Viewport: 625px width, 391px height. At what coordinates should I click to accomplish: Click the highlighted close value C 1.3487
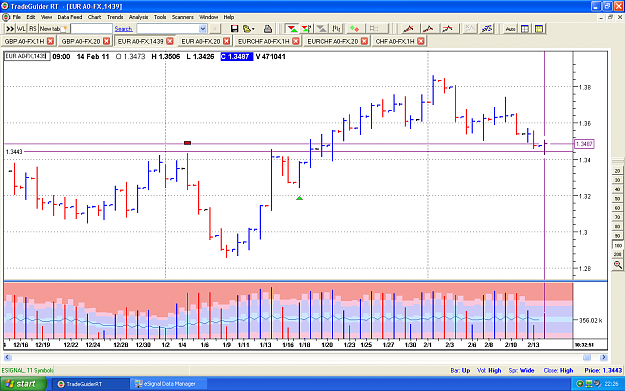(x=236, y=57)
